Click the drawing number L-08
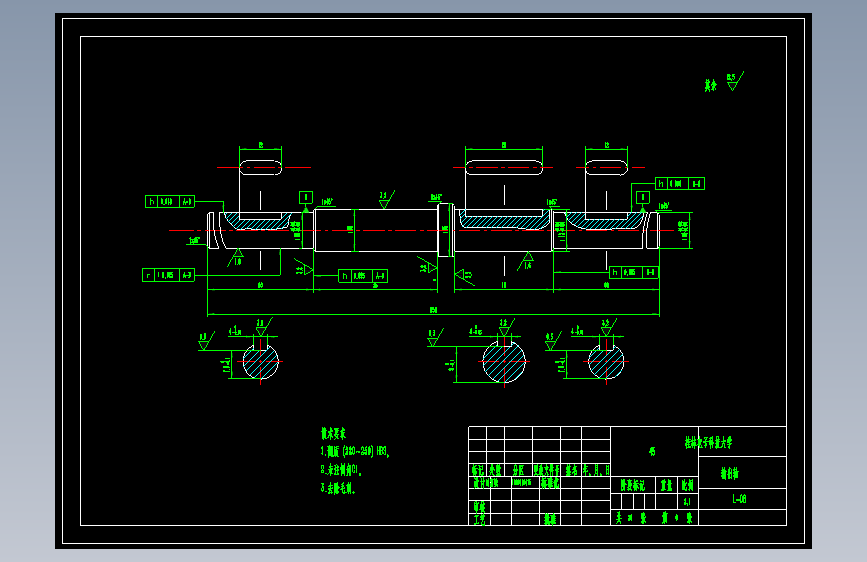This screenshot has height=562, width=867. pos(739,499)
